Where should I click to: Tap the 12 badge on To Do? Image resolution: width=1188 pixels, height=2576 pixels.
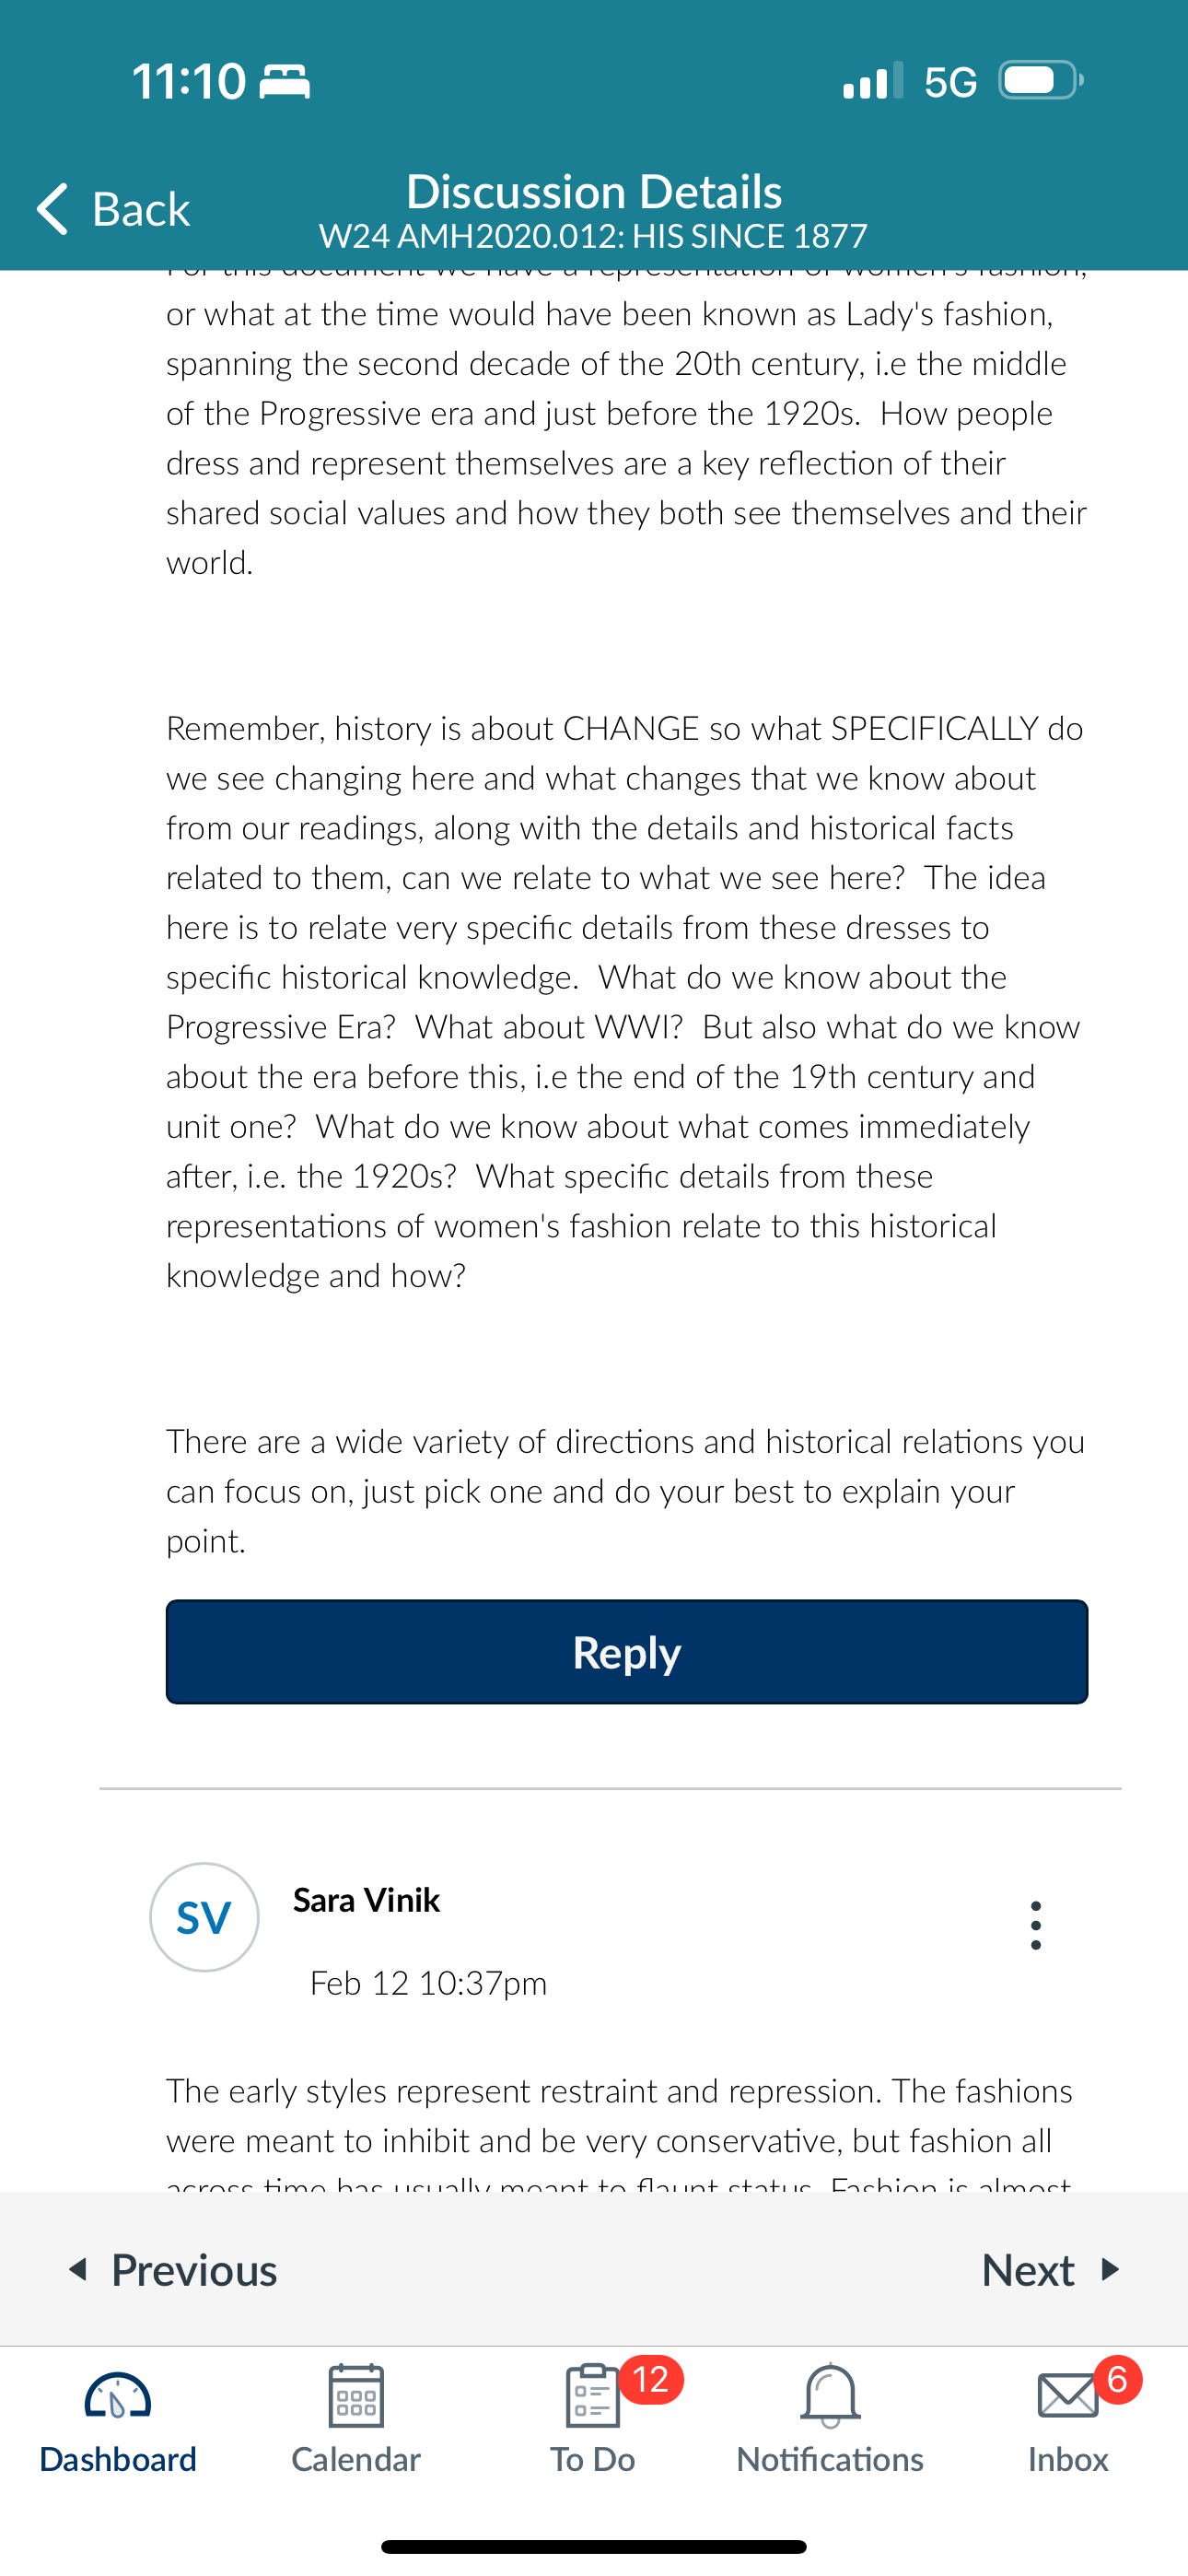(x=651, y=2379)
